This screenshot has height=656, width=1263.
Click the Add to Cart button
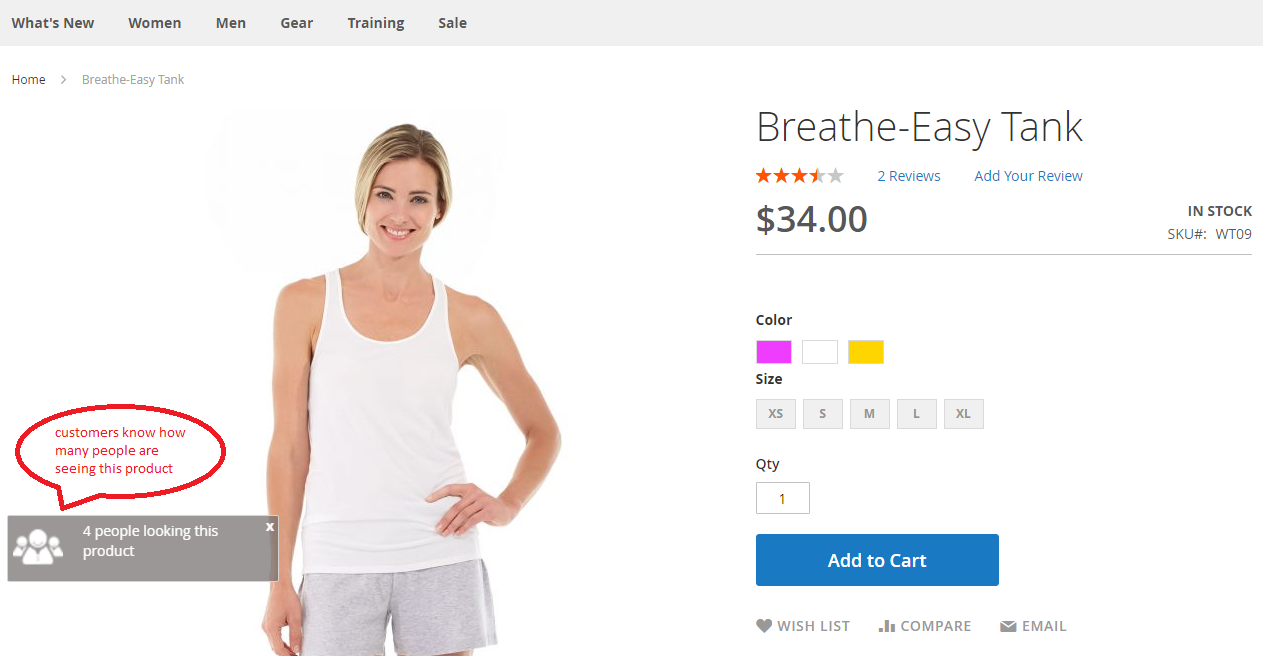click(877, 560)
